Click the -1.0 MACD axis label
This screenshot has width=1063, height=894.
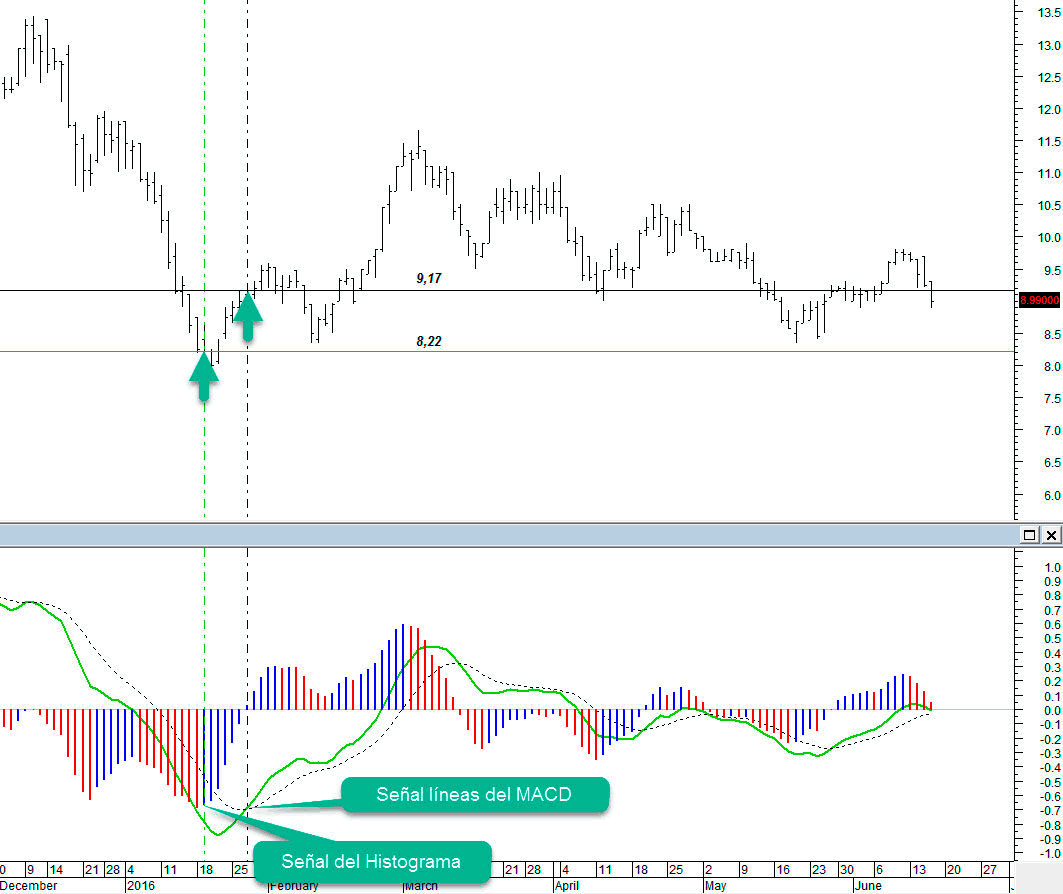pyautogui.click(x=1050, y=853)
